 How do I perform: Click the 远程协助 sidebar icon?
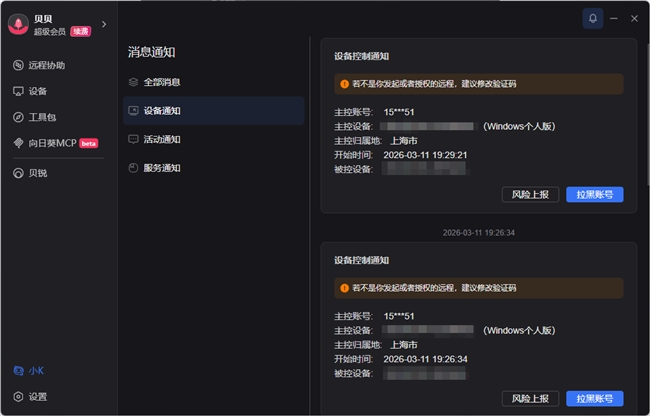click(18, 65)
